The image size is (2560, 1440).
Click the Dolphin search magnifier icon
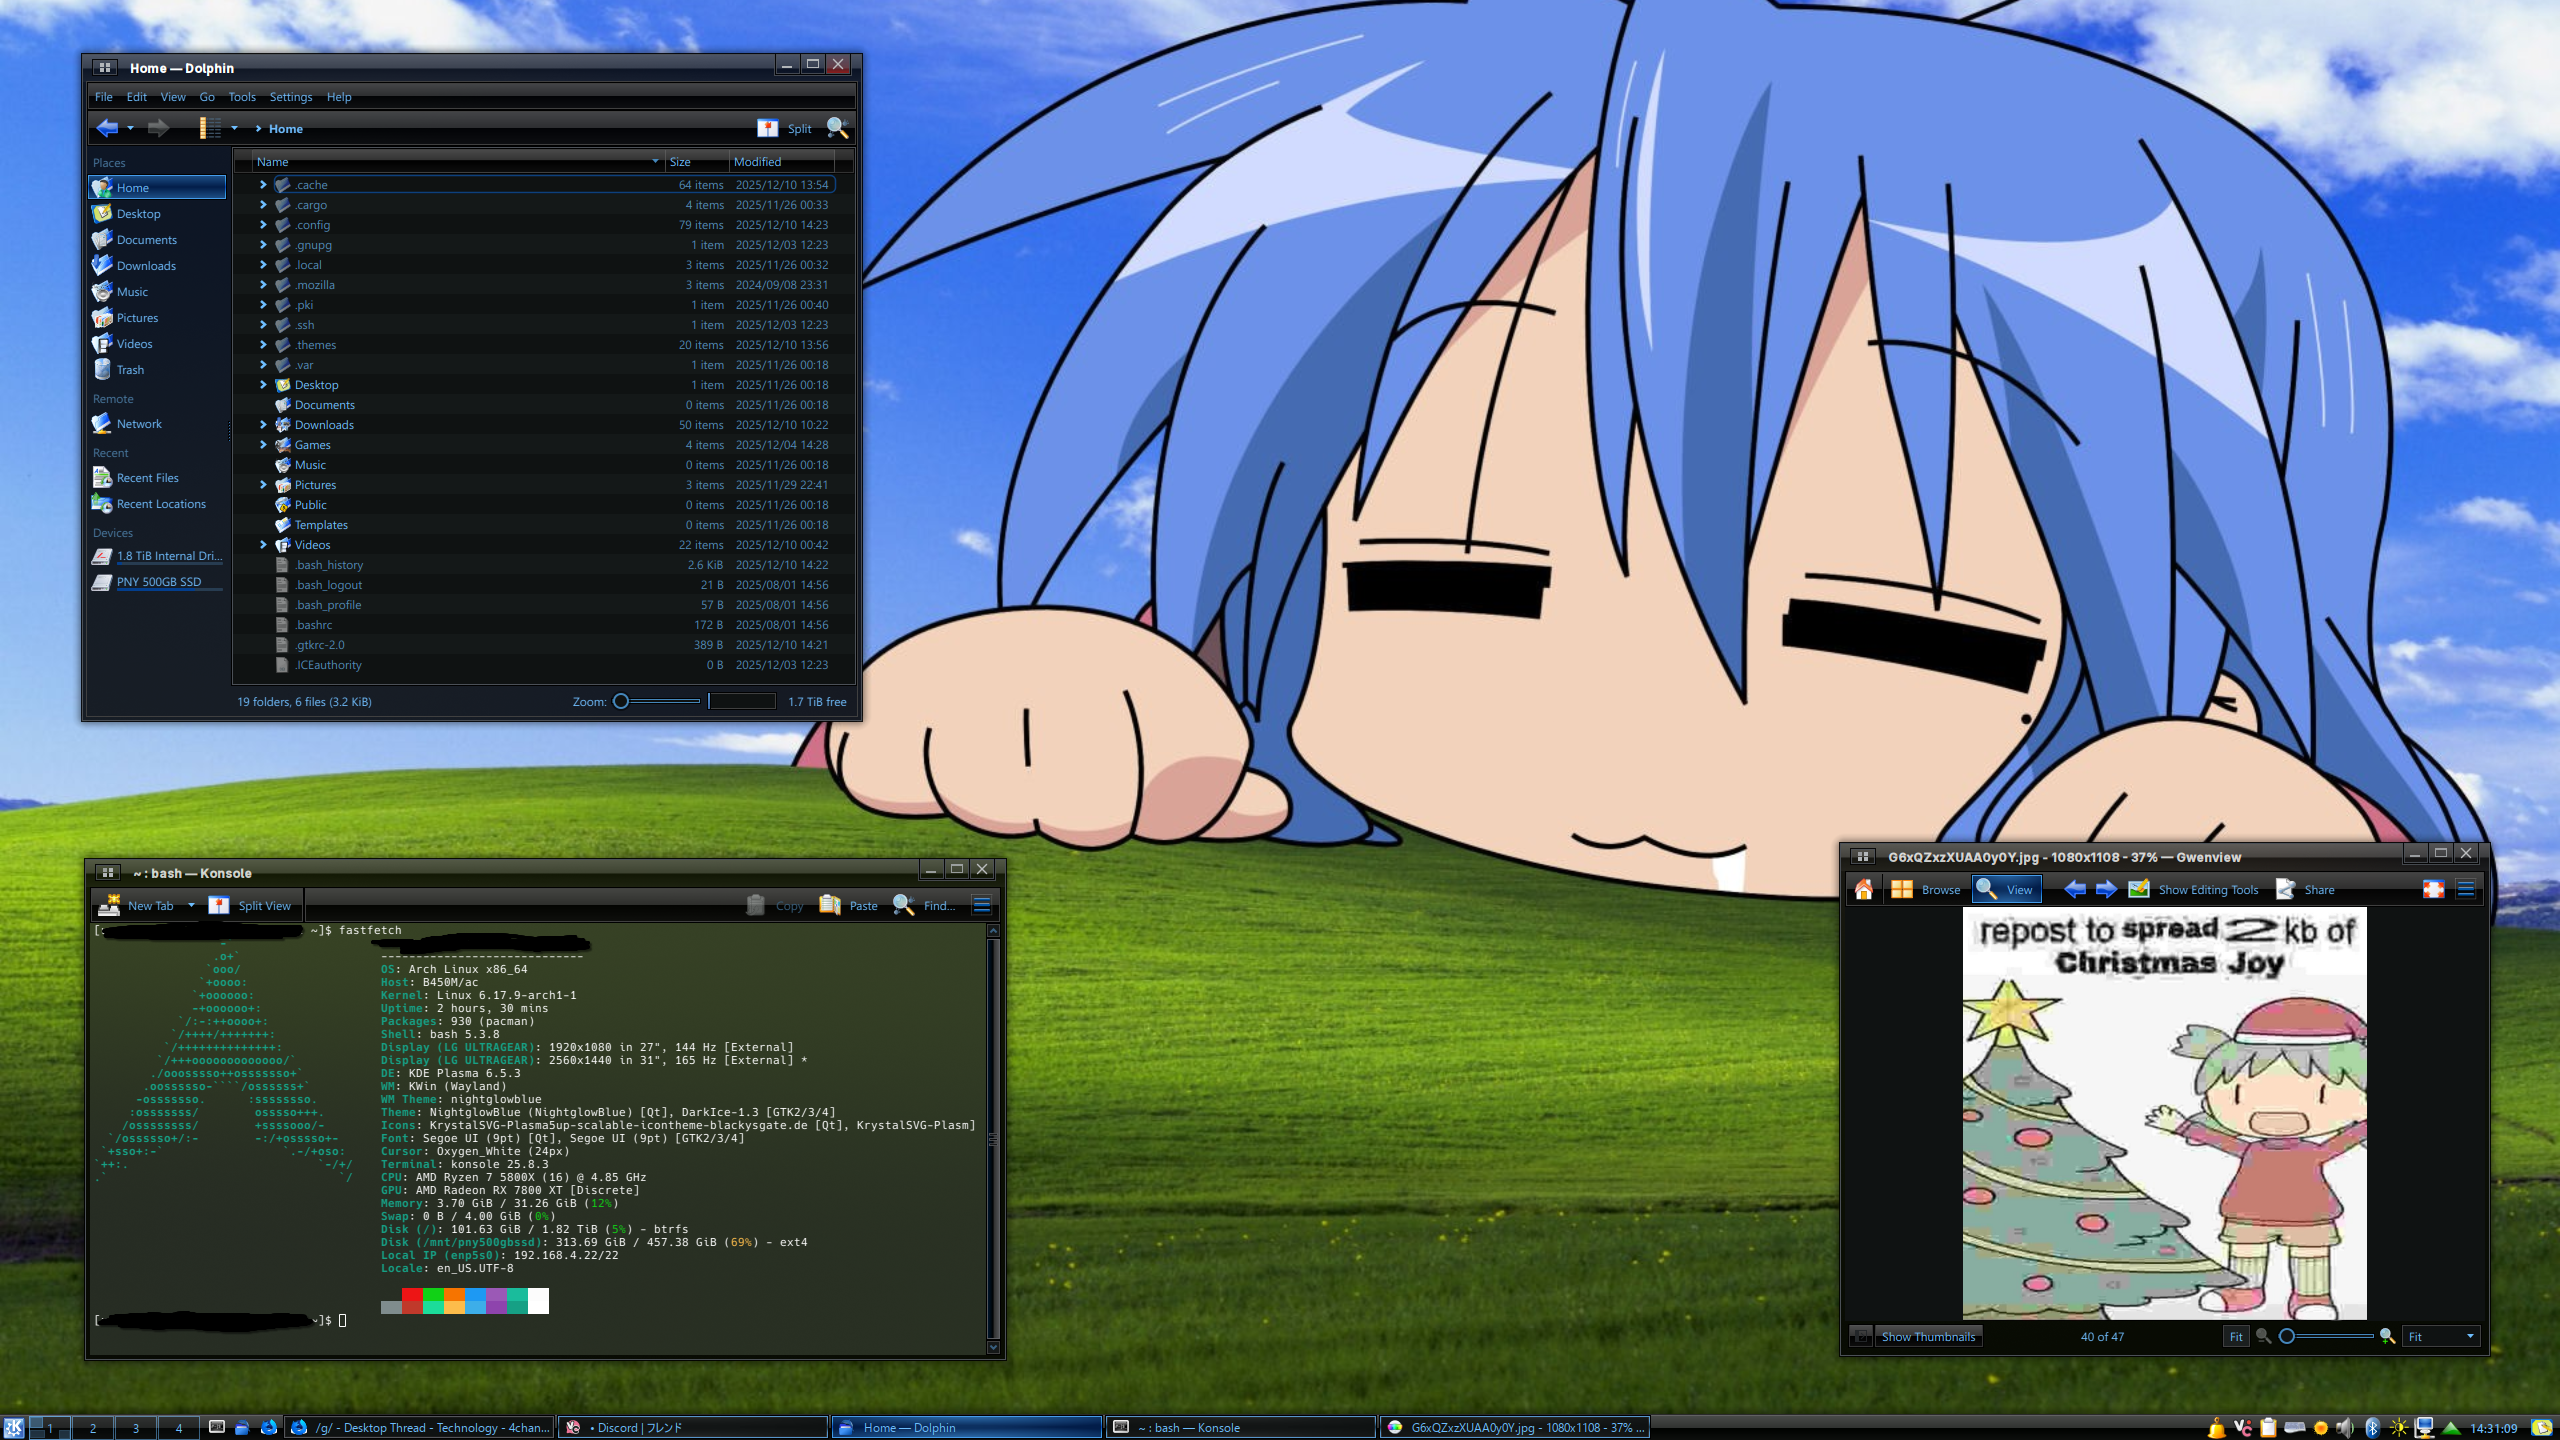[x=837, y=128]
